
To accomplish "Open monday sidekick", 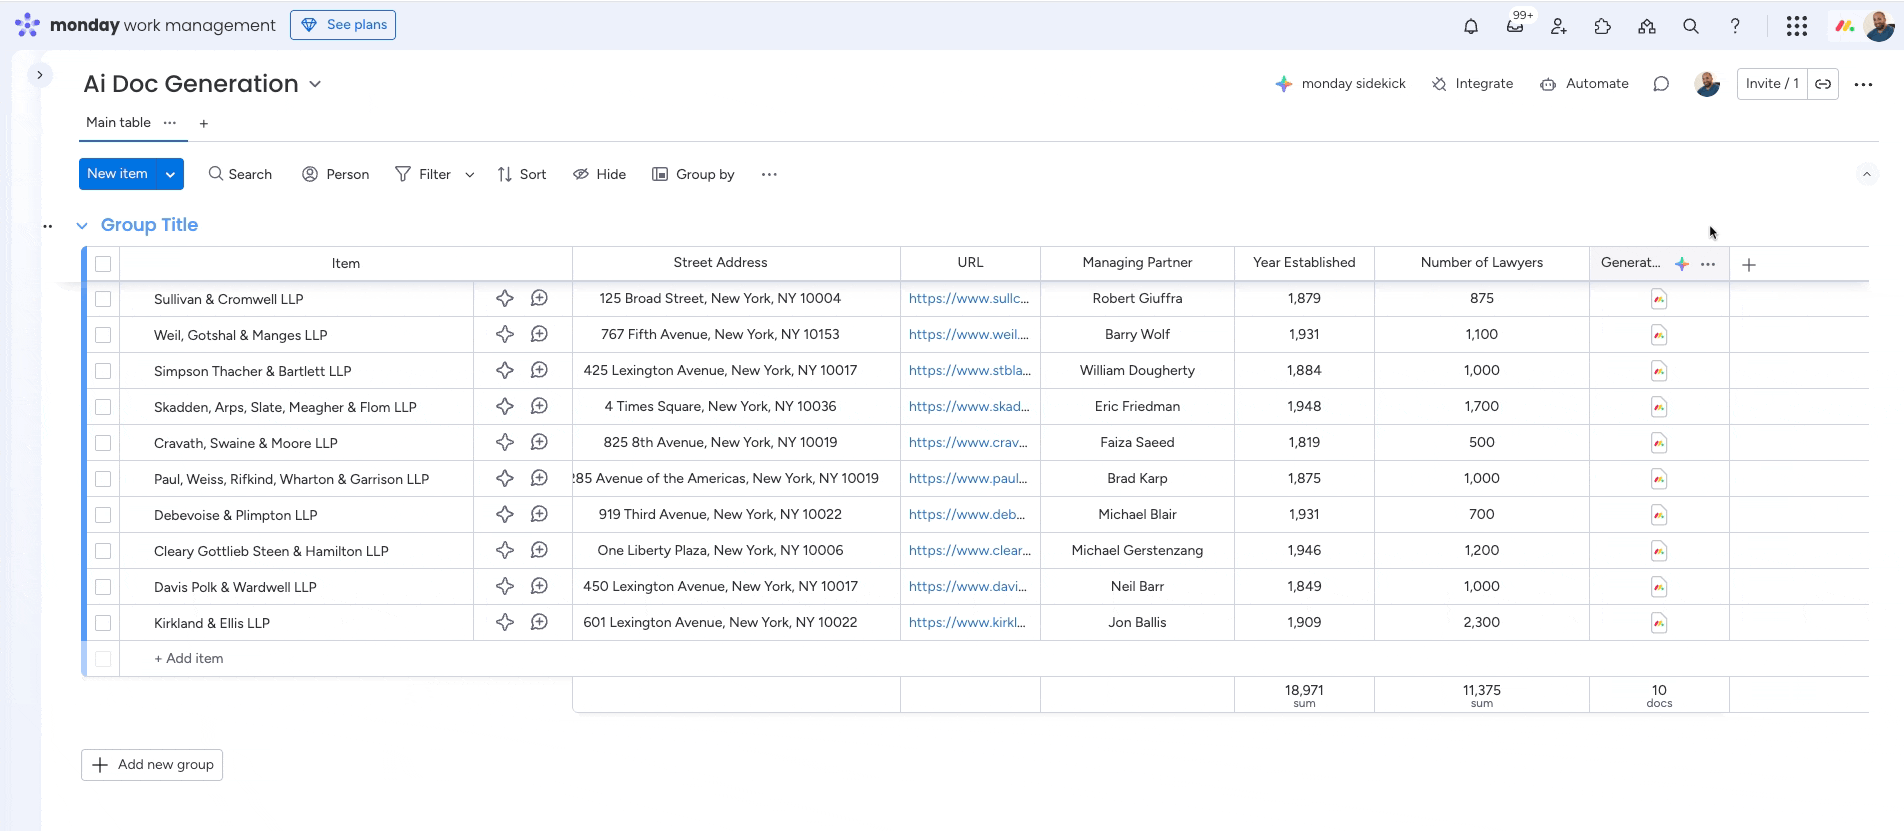I will (x=1341, y=84).
